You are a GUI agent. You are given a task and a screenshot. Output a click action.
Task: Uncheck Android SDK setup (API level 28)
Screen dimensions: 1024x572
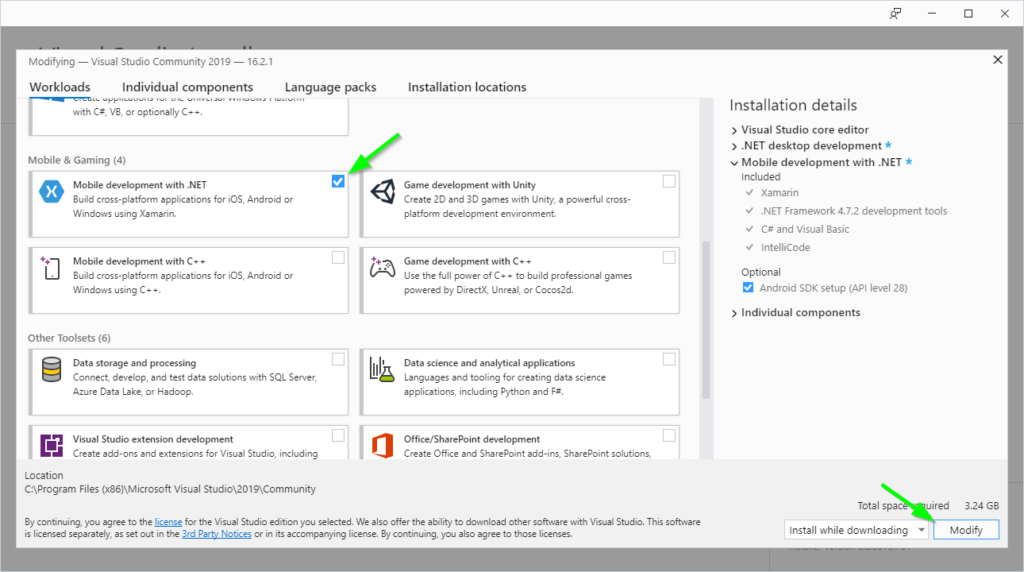coord(748,288)
